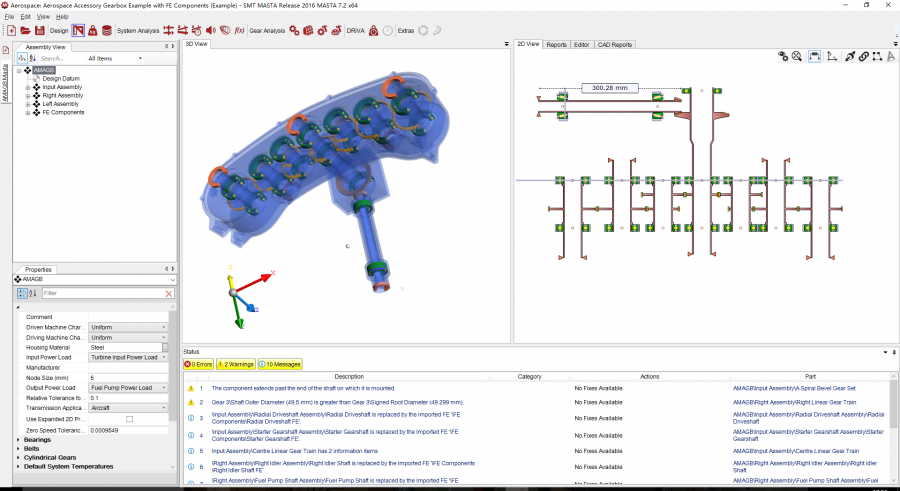Click the 2D view visibility settings icon
The height and width of the screenshot is (491, 900).
[x=783, y=56]
